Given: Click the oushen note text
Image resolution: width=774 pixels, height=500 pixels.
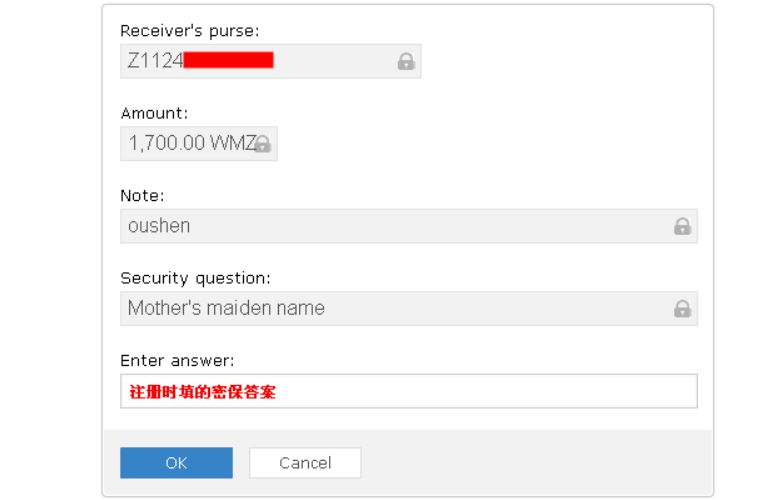Looking at the screenshot, I should pos(159,226).
